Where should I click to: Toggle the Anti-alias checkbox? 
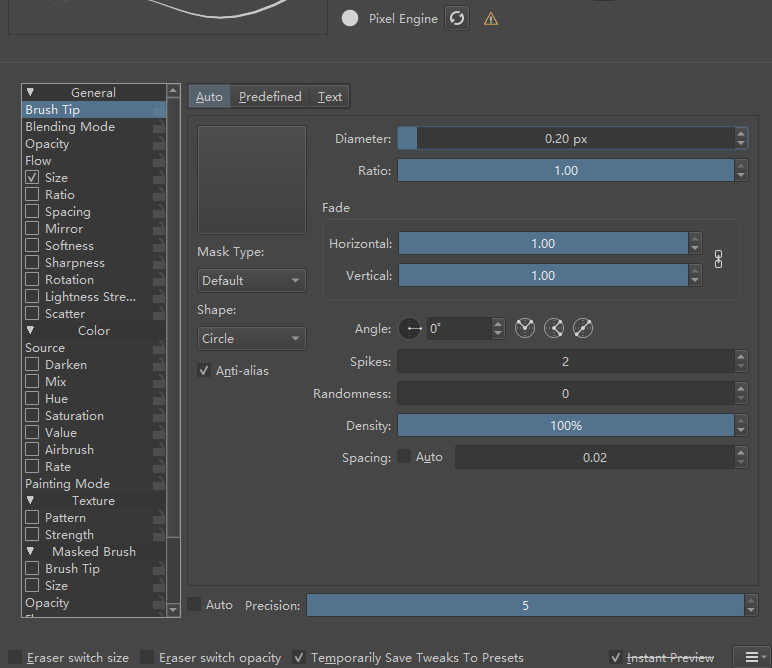(x=205, y=371)
